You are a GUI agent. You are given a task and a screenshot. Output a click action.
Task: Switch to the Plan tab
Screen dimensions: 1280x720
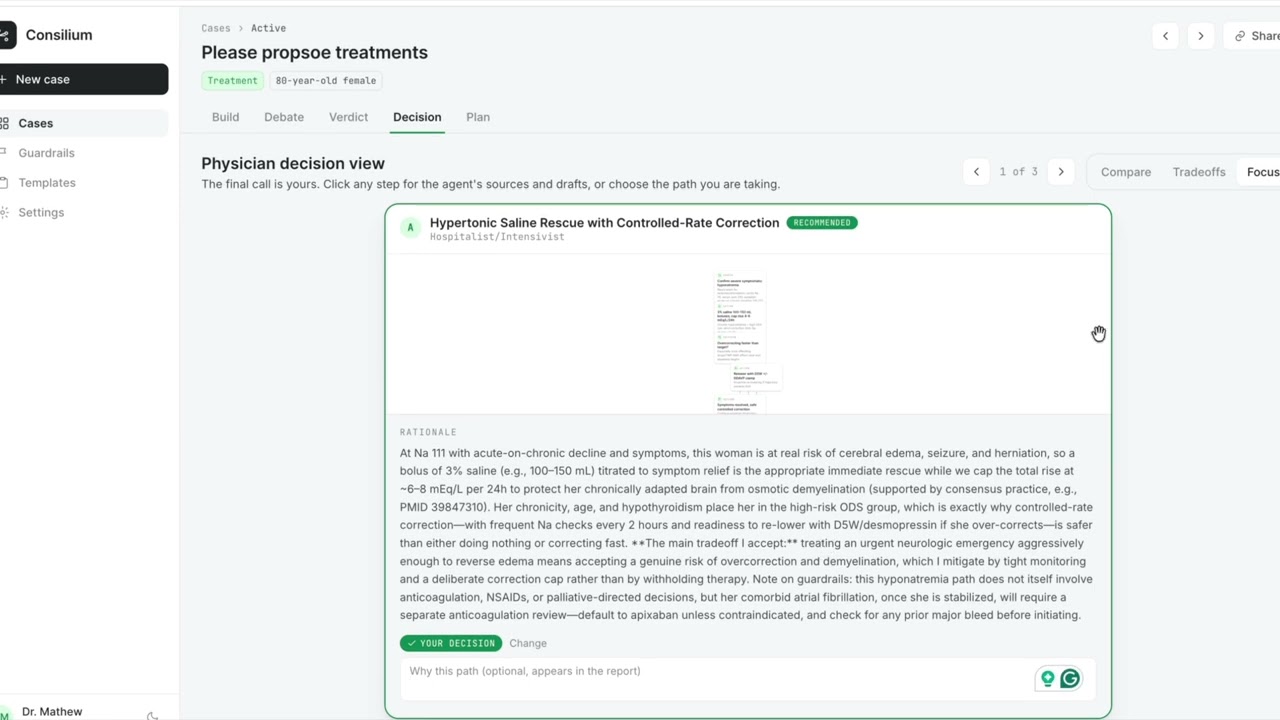tap(478, 117)
